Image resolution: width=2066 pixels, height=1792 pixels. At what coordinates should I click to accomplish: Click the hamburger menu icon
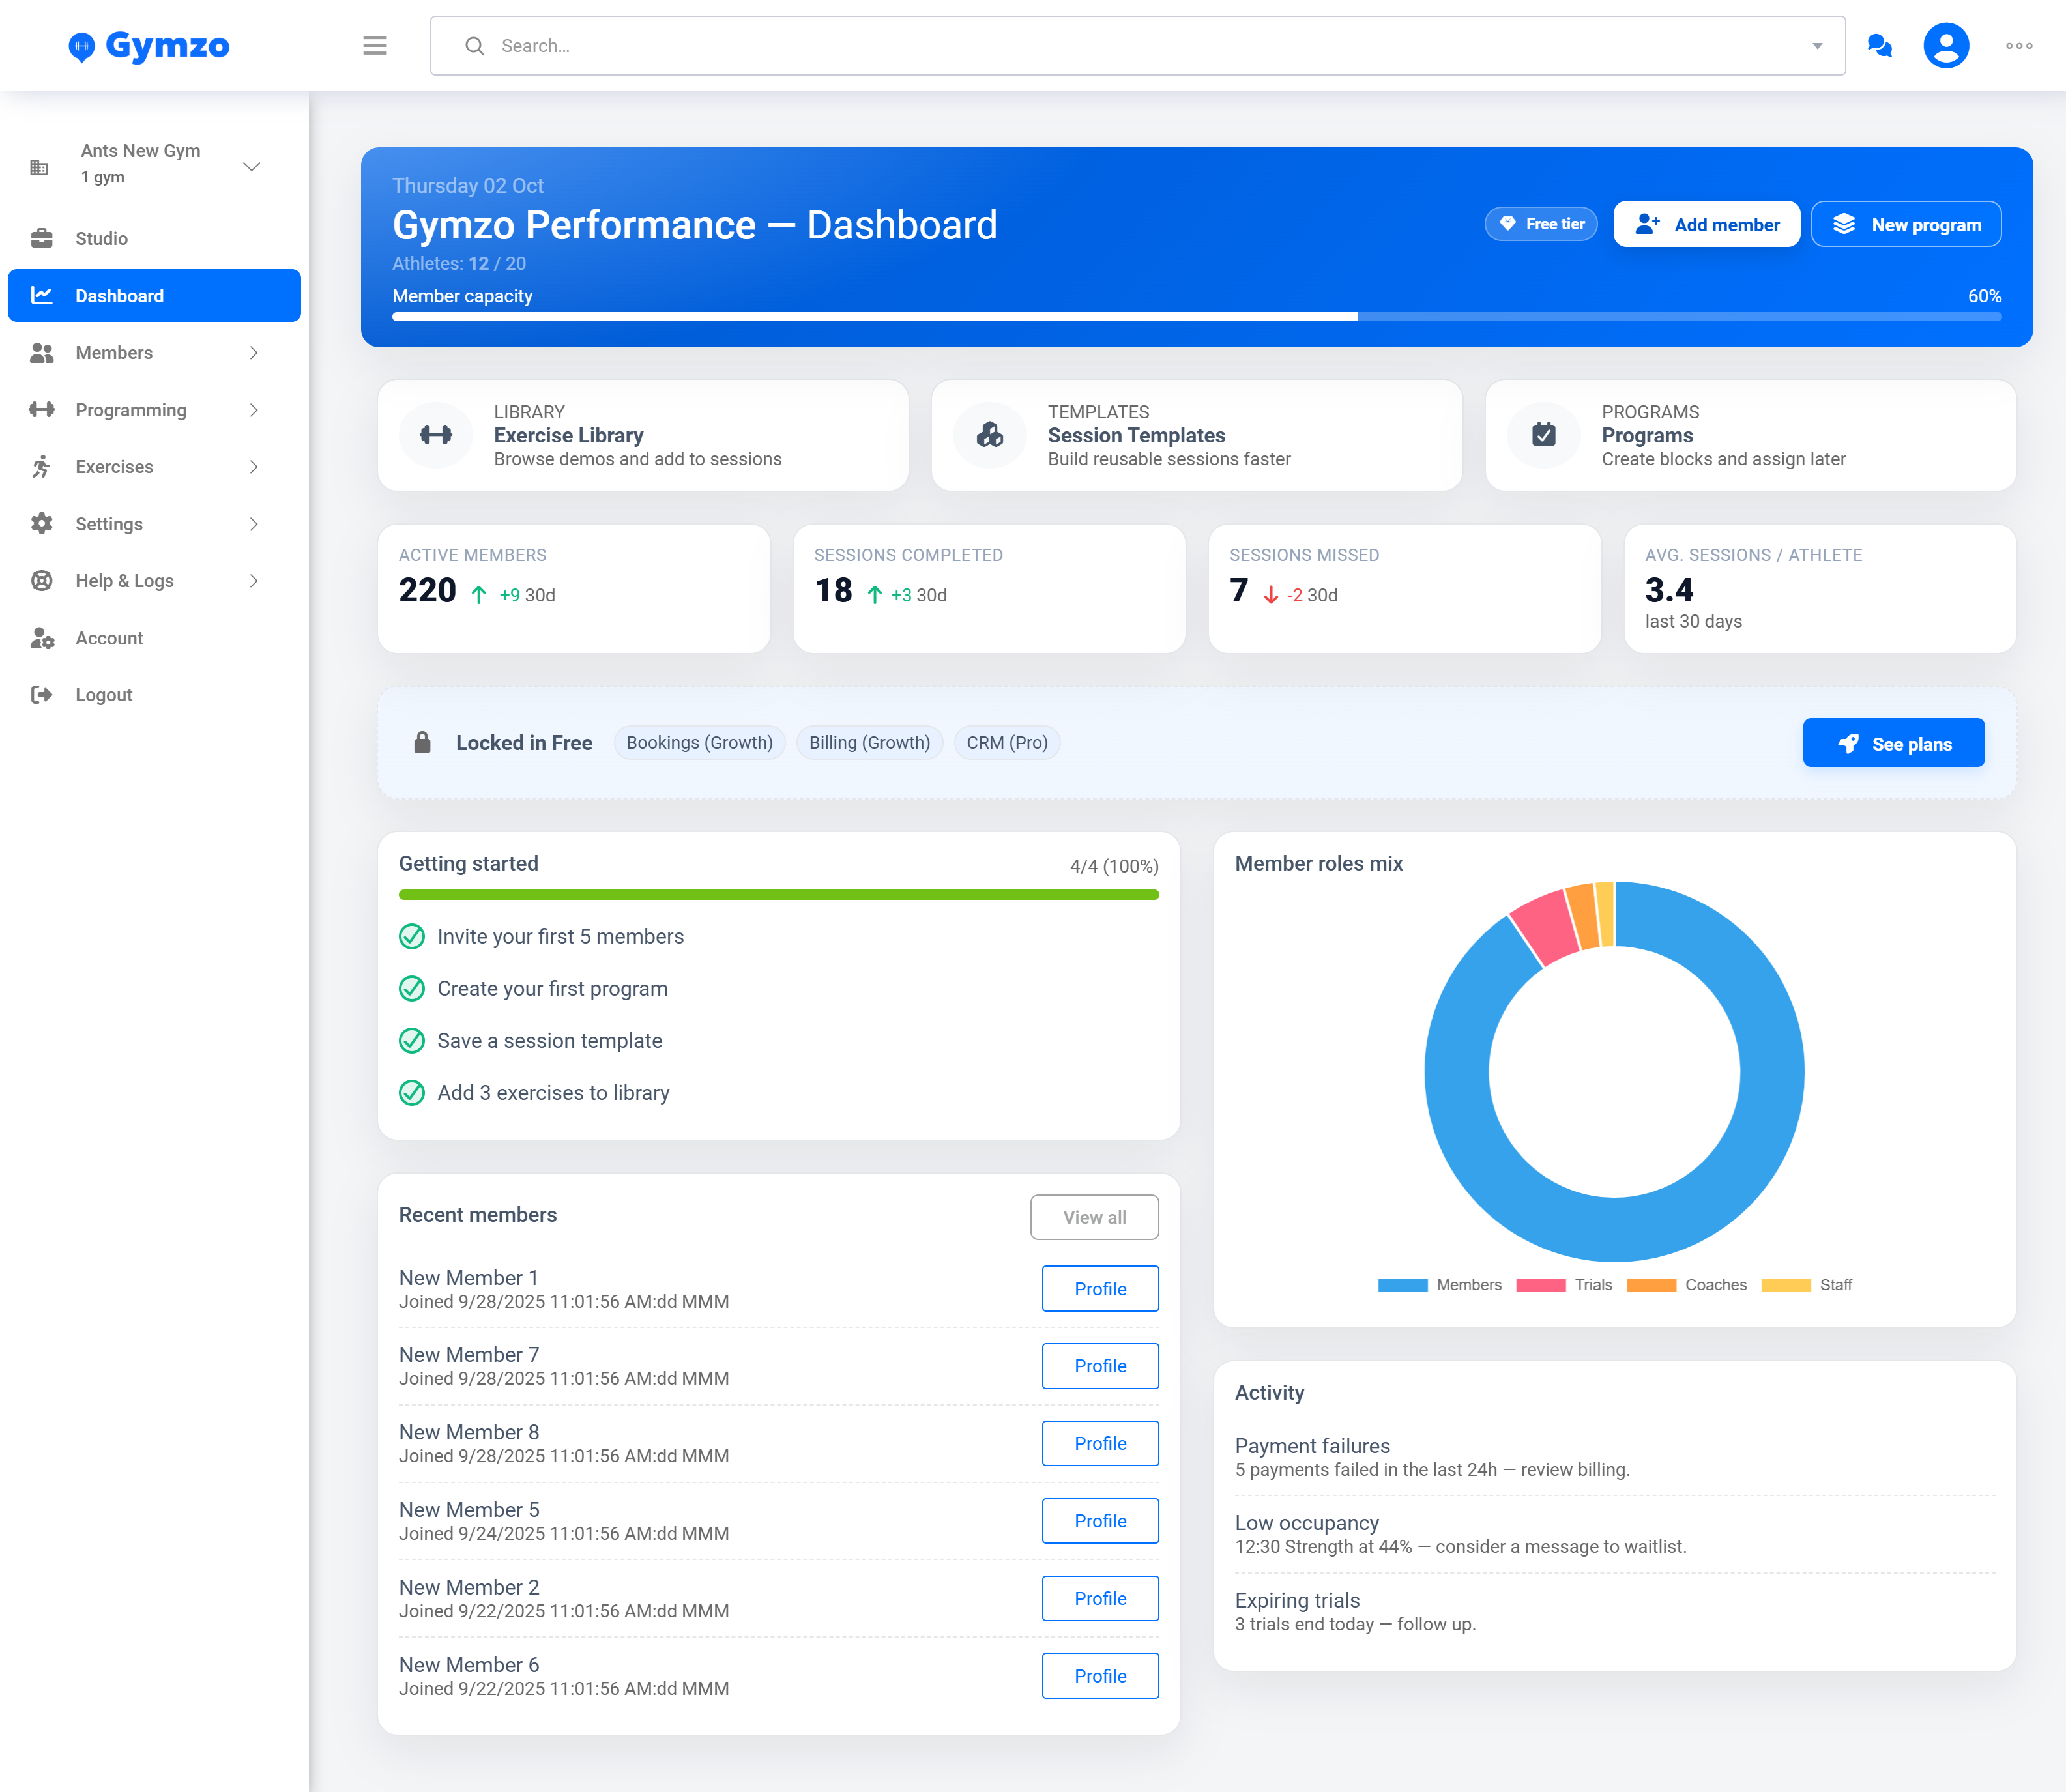[374, 46]
